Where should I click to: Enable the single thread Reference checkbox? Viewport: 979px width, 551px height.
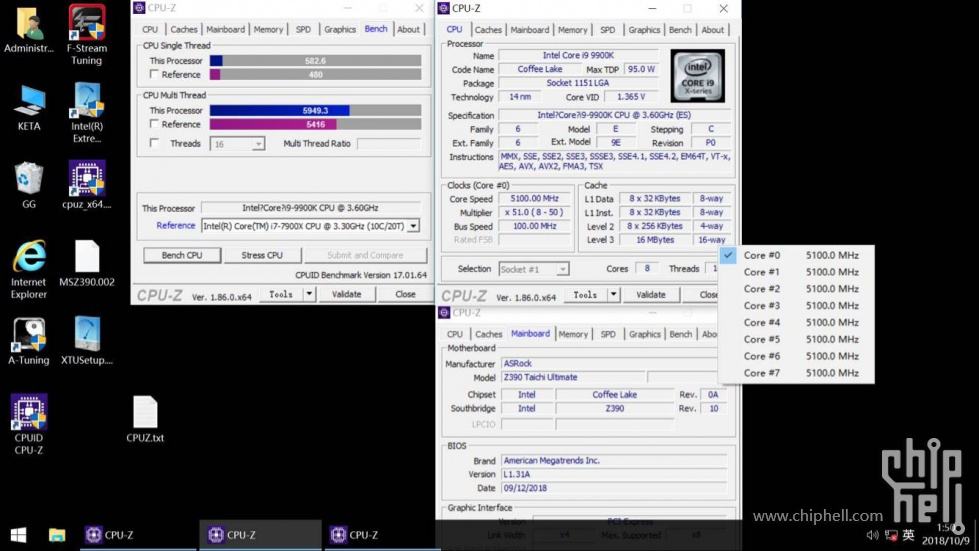pyautogui.click(x=154, y=74)
